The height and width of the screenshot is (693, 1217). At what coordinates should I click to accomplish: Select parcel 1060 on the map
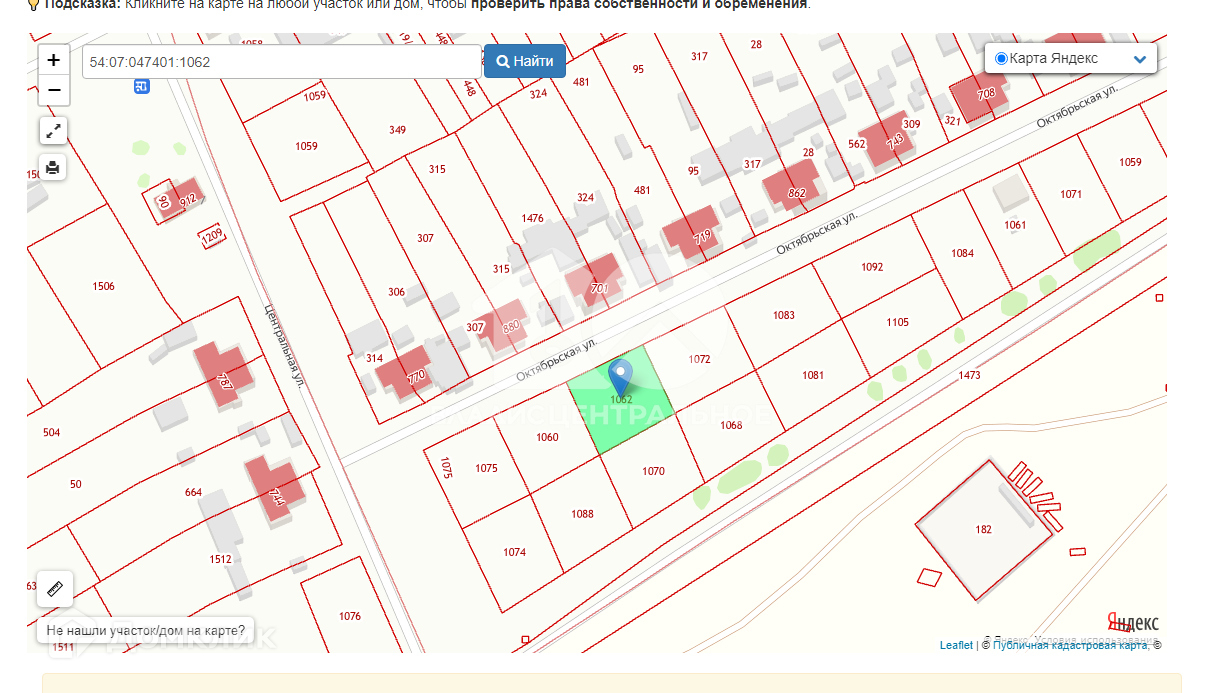(x=547, y=437)
